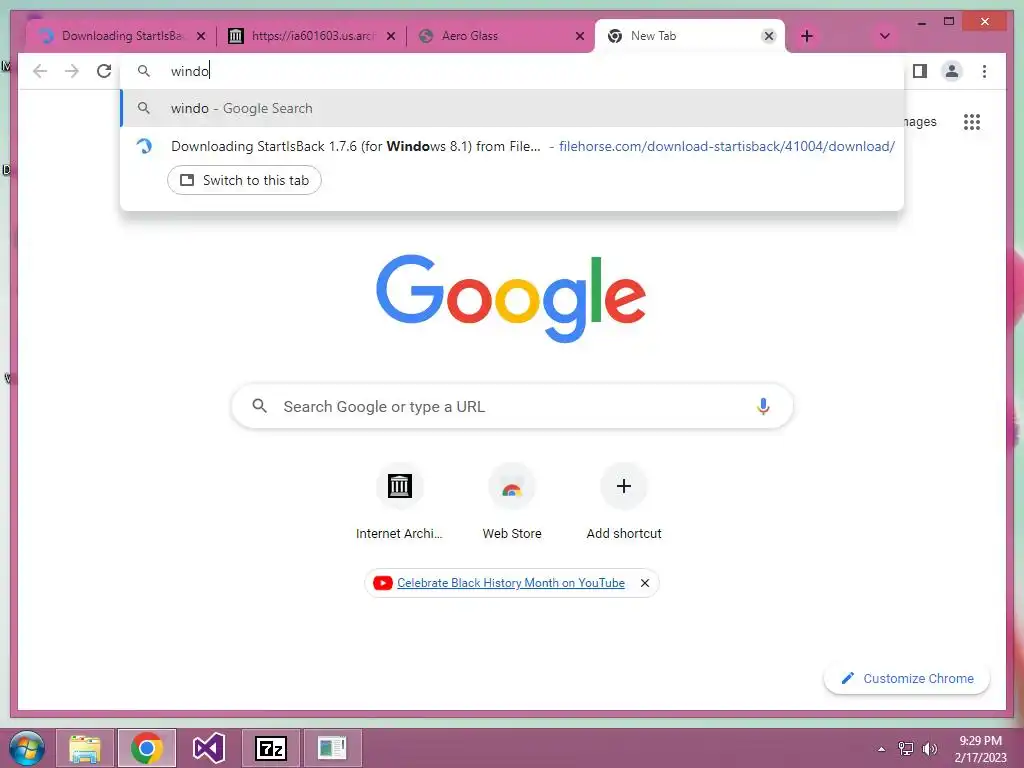This screenshot has height=768, width=1024.
Task: Open the Google apps grid
Action: [x=972, y=122]
